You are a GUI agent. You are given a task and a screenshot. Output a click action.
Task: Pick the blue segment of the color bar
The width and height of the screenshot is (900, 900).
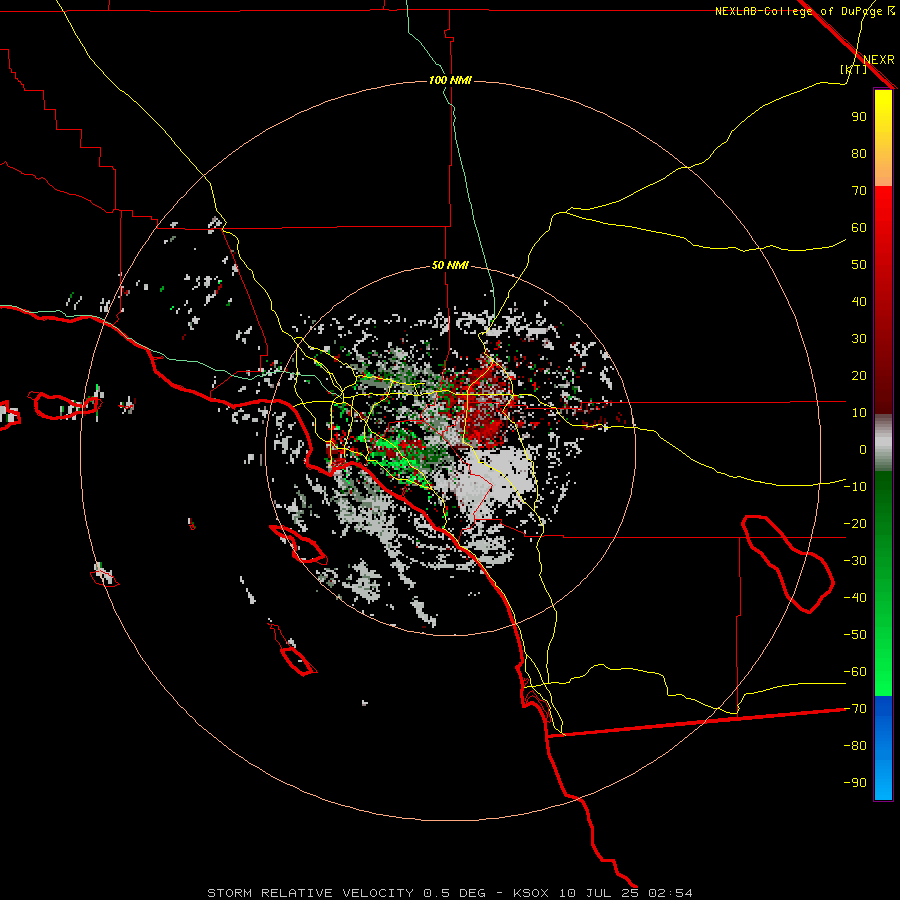[x=883, y=747]
